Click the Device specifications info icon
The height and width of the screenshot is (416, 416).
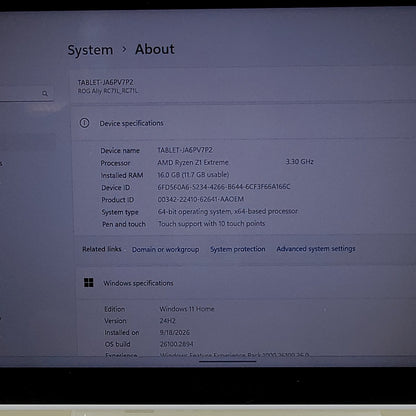tap(84, 123)
